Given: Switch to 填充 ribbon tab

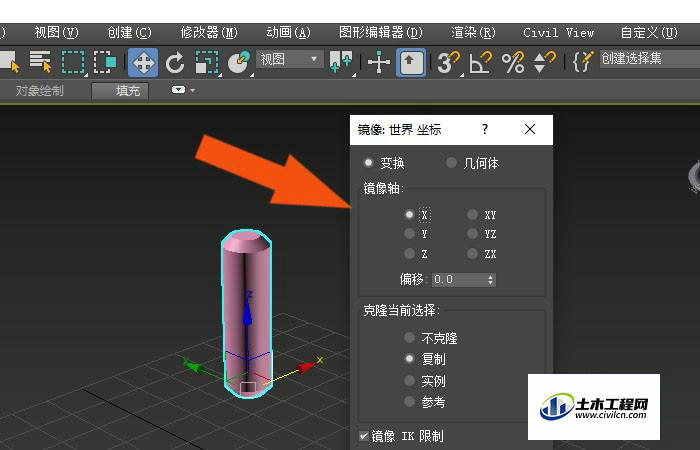Looking at the screenshot, I should pos(120,91).
